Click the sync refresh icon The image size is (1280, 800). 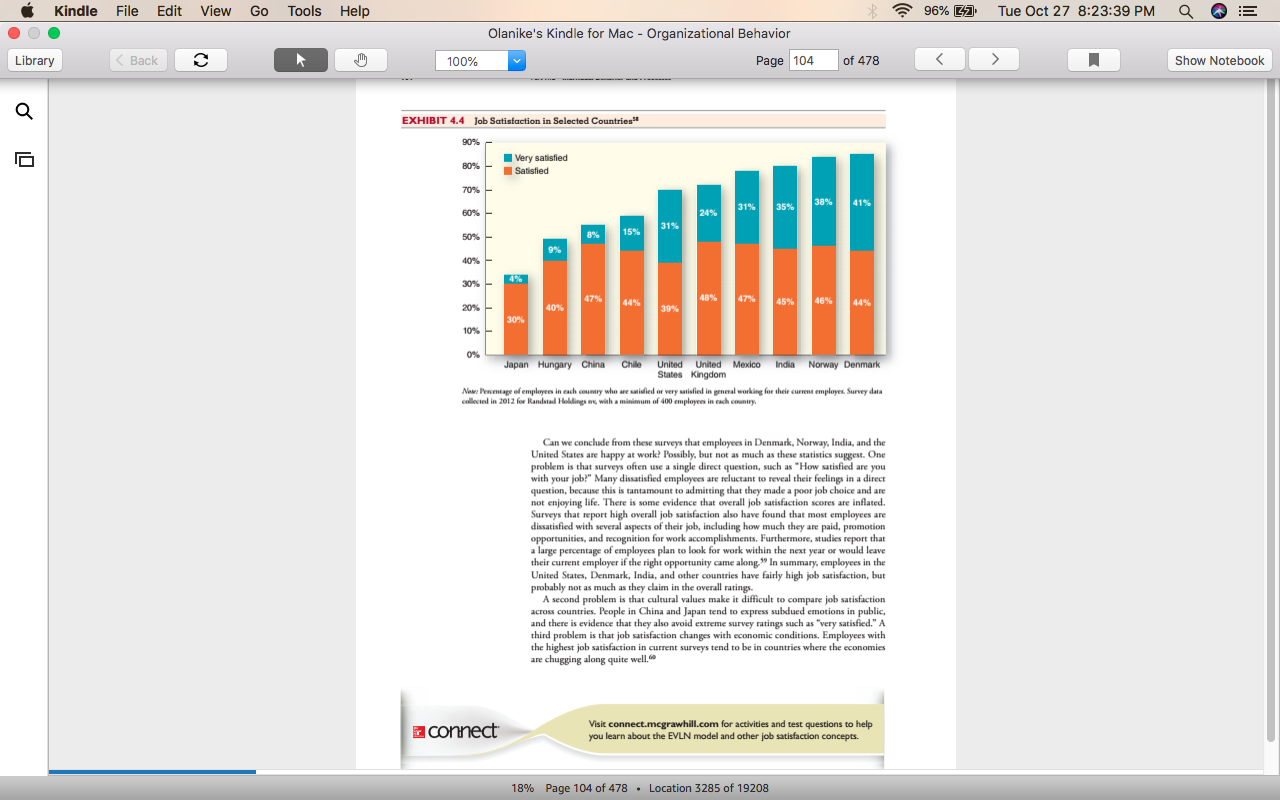click(201, 60)
